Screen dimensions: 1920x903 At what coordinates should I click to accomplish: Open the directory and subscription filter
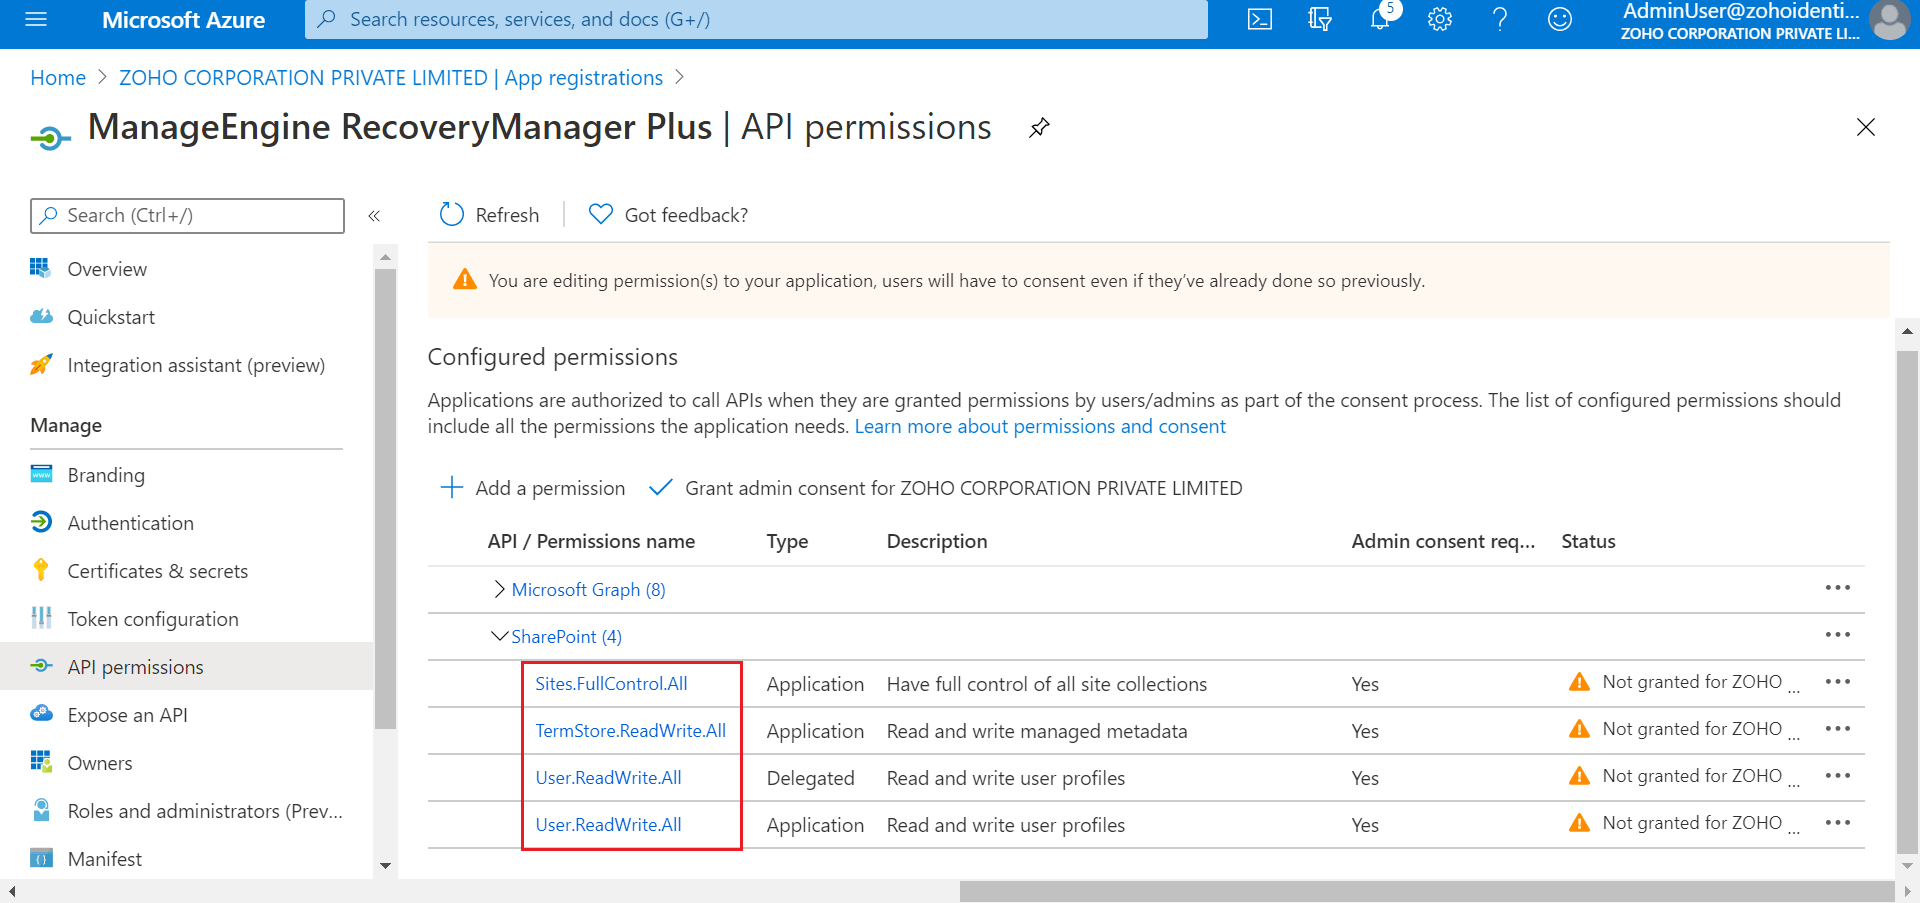tap(1320, 19)
